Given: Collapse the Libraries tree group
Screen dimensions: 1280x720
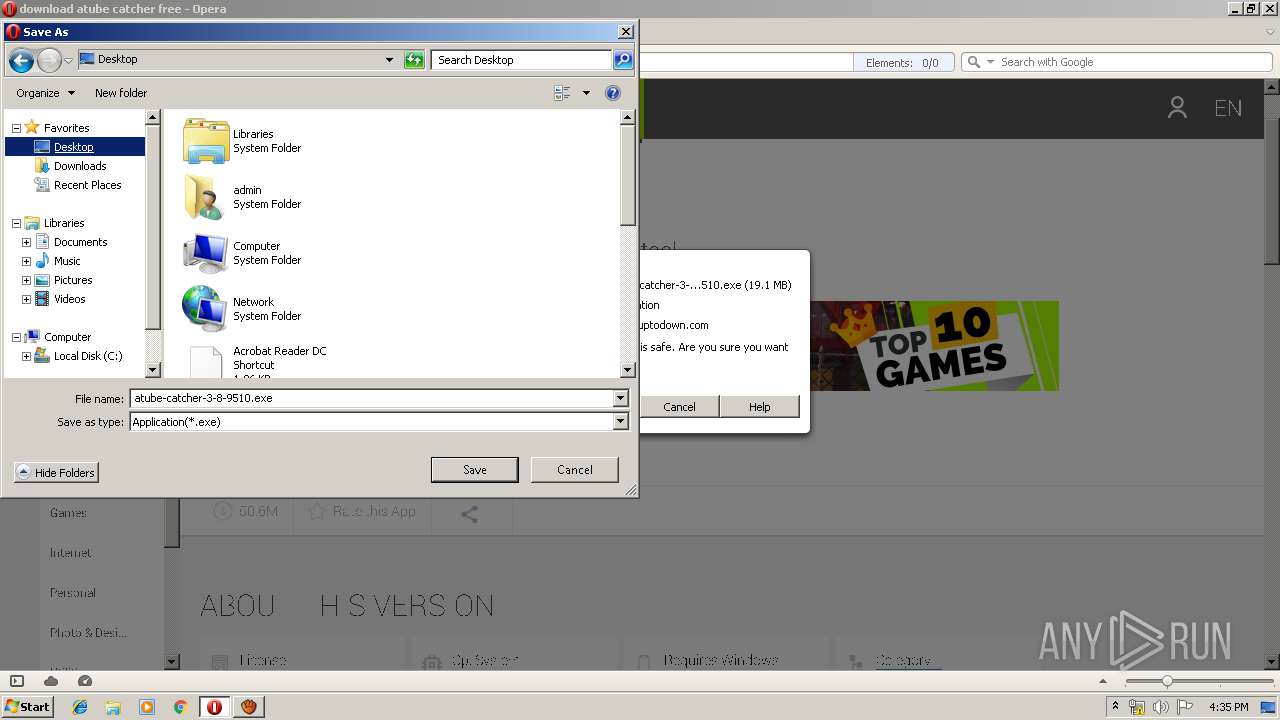Looking at the screenshot, I should 16,223.
